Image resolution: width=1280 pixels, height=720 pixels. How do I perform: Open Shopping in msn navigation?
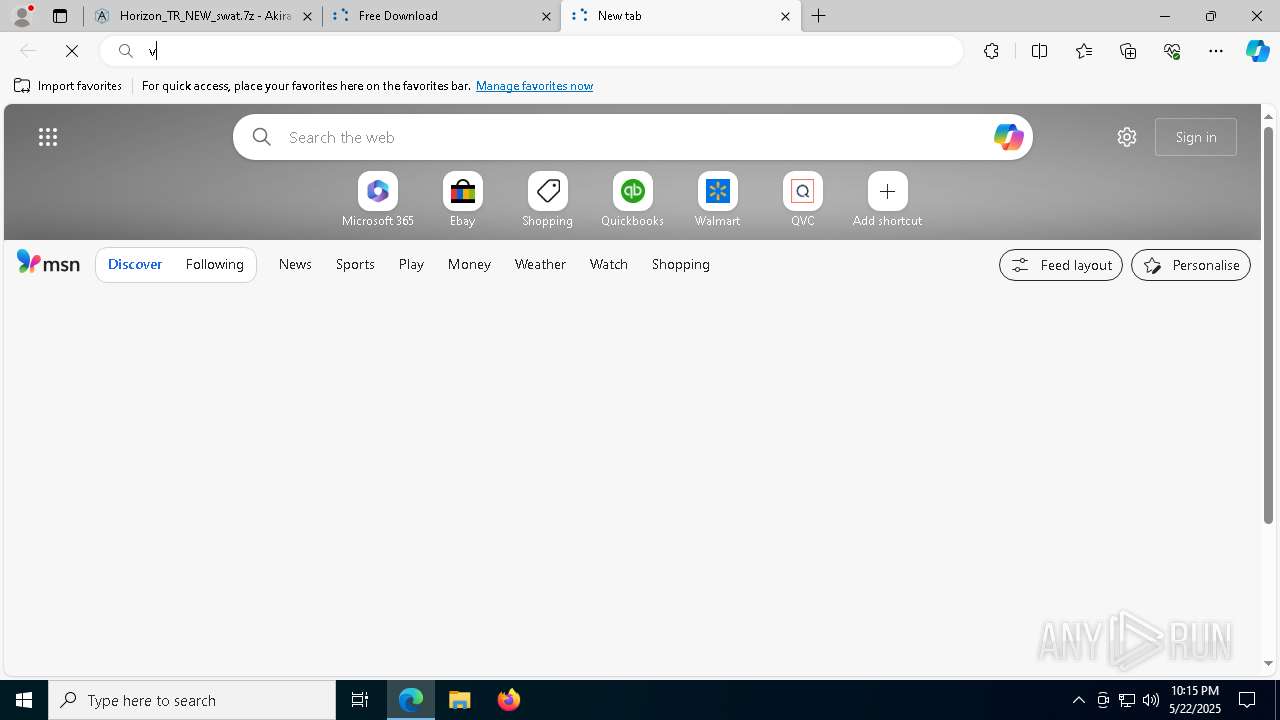pyautogui.click(x=681, y=264)
